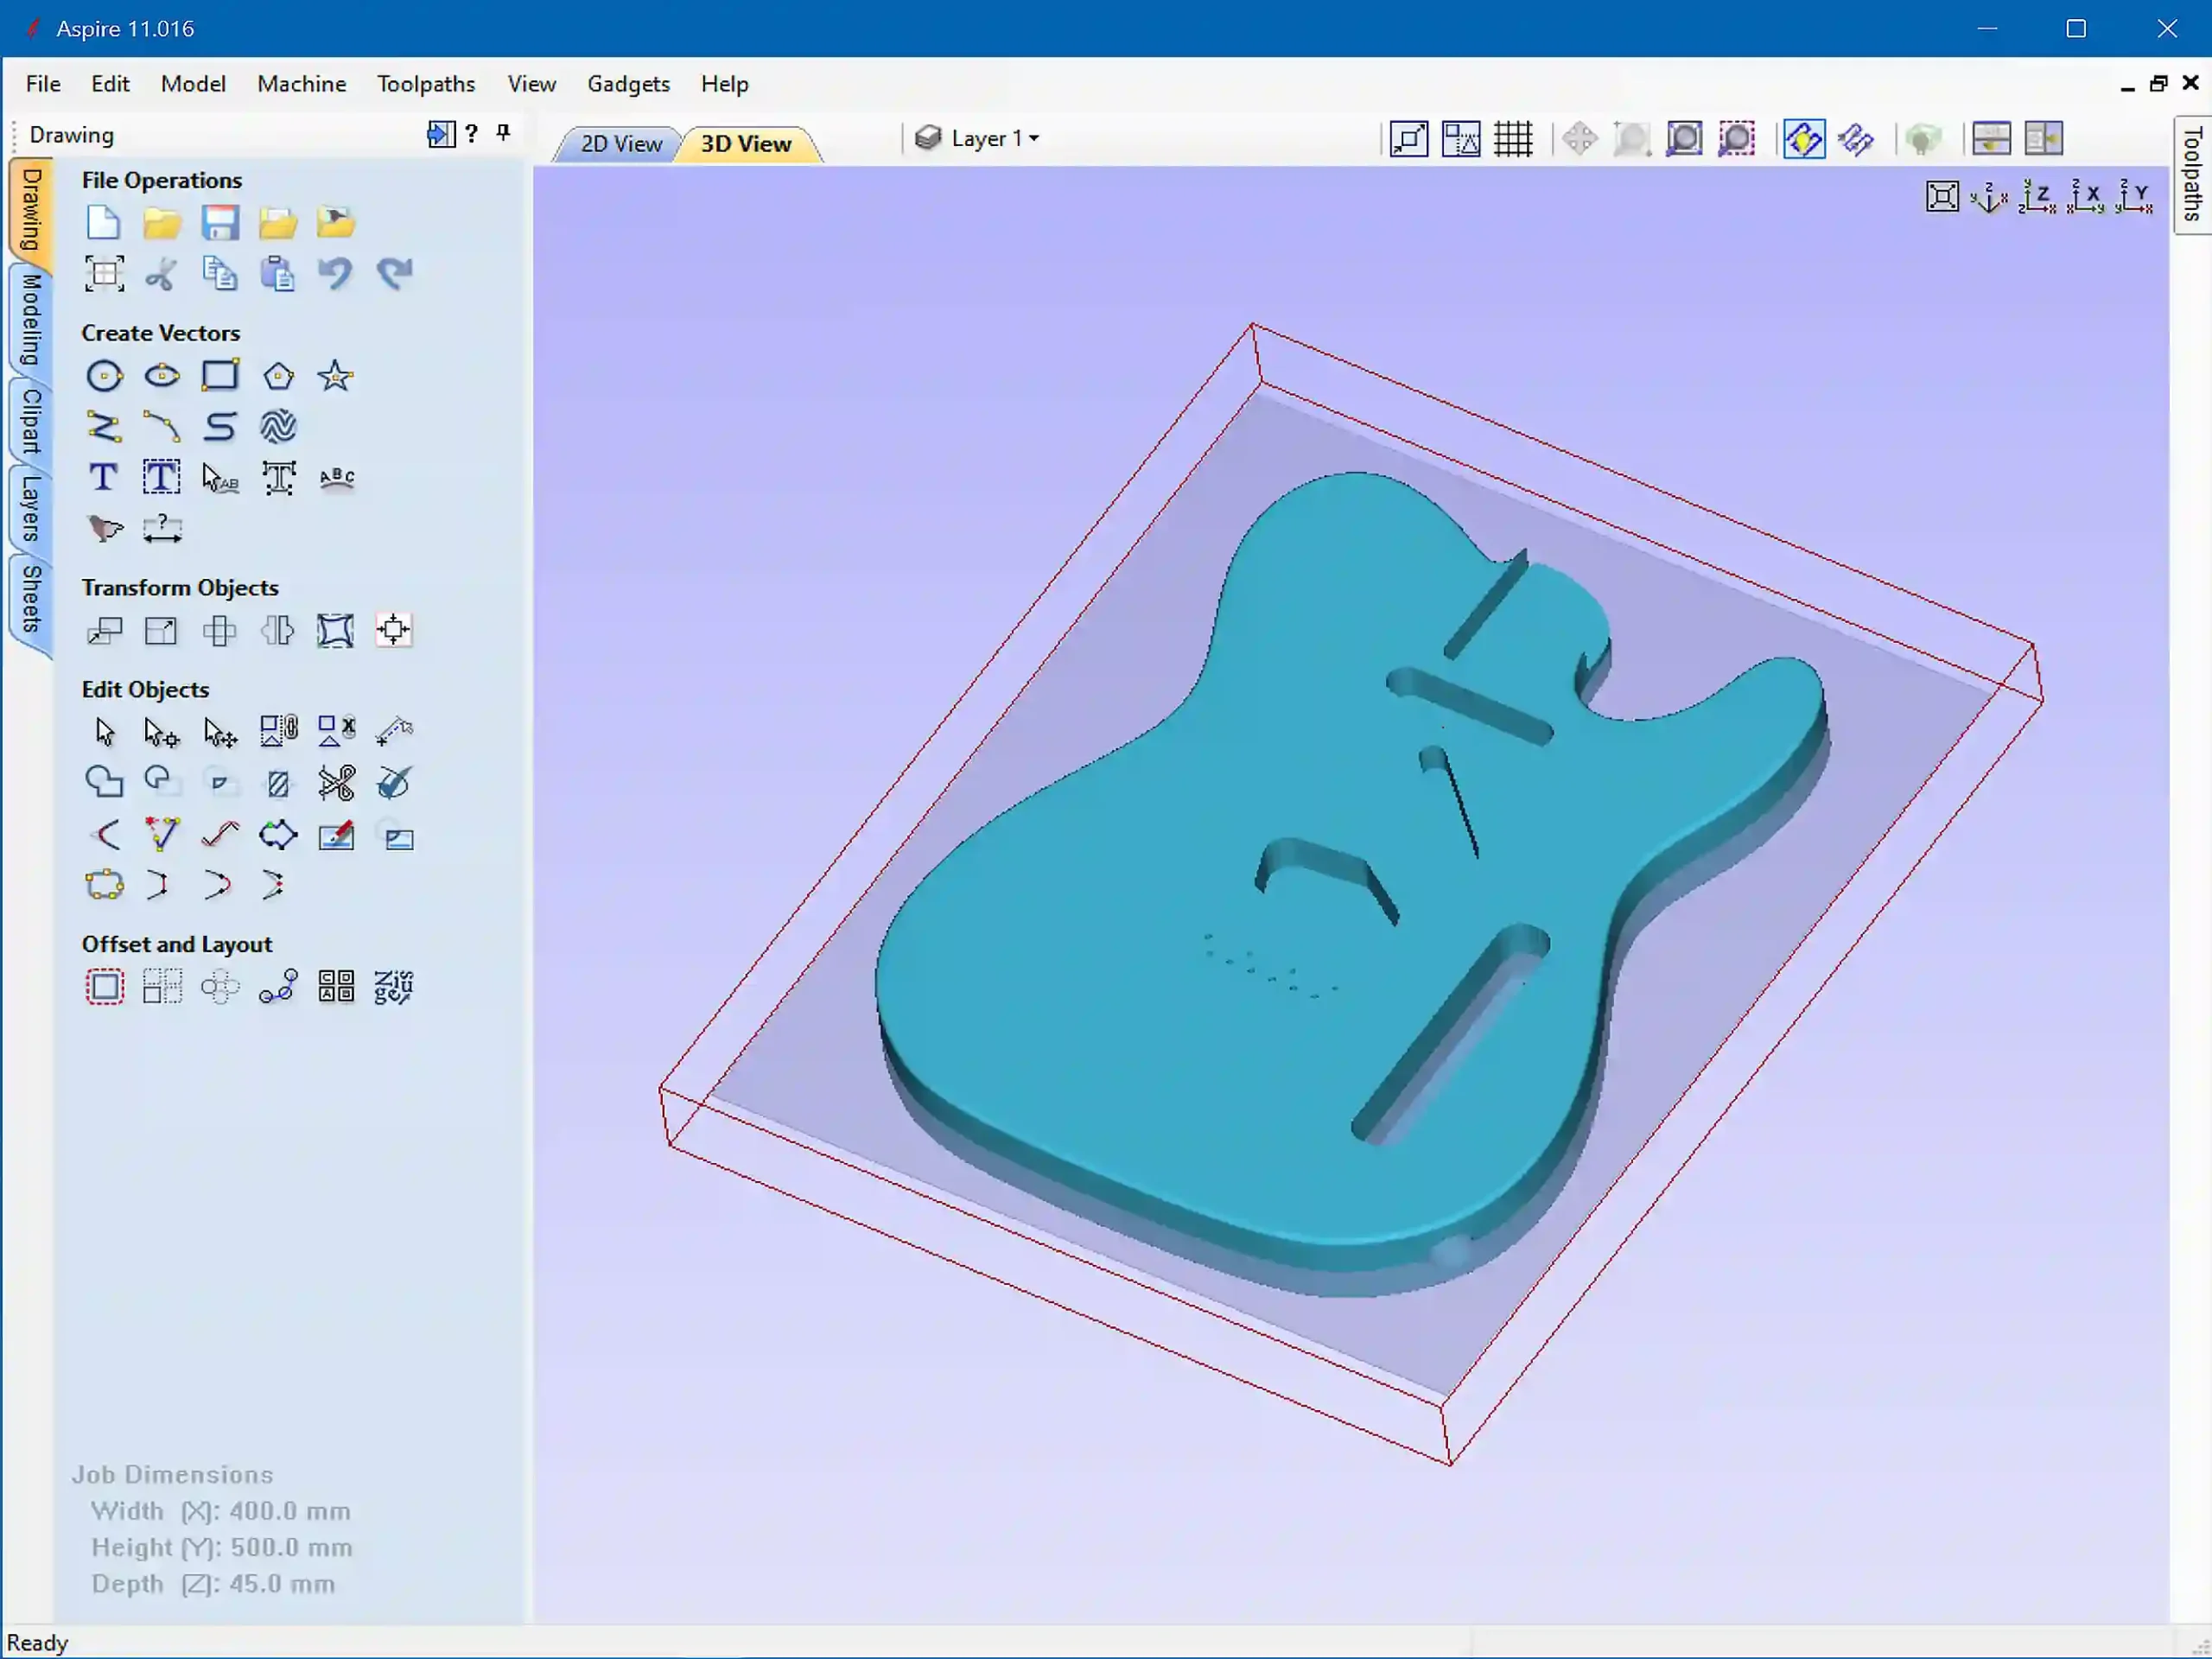The width and height of the screenshot is (2212, 1659).
Task: Select the Draw Ellipse tool
Action: coord(162,376)
